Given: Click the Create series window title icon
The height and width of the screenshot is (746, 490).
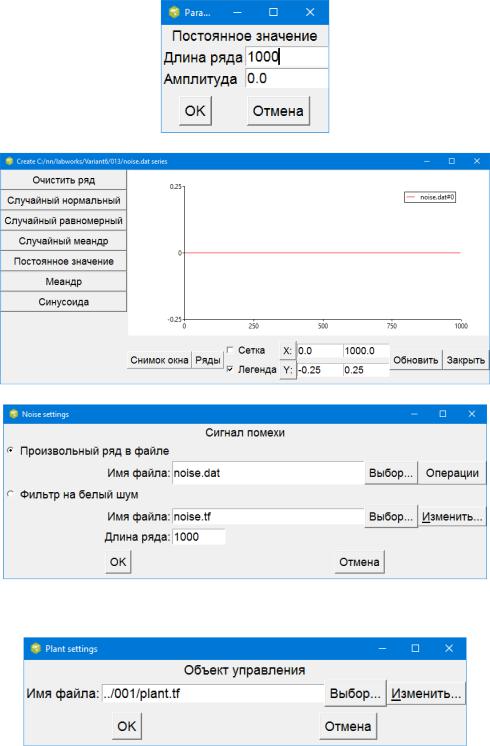Looking at the screenshot, I should point(9,161).
